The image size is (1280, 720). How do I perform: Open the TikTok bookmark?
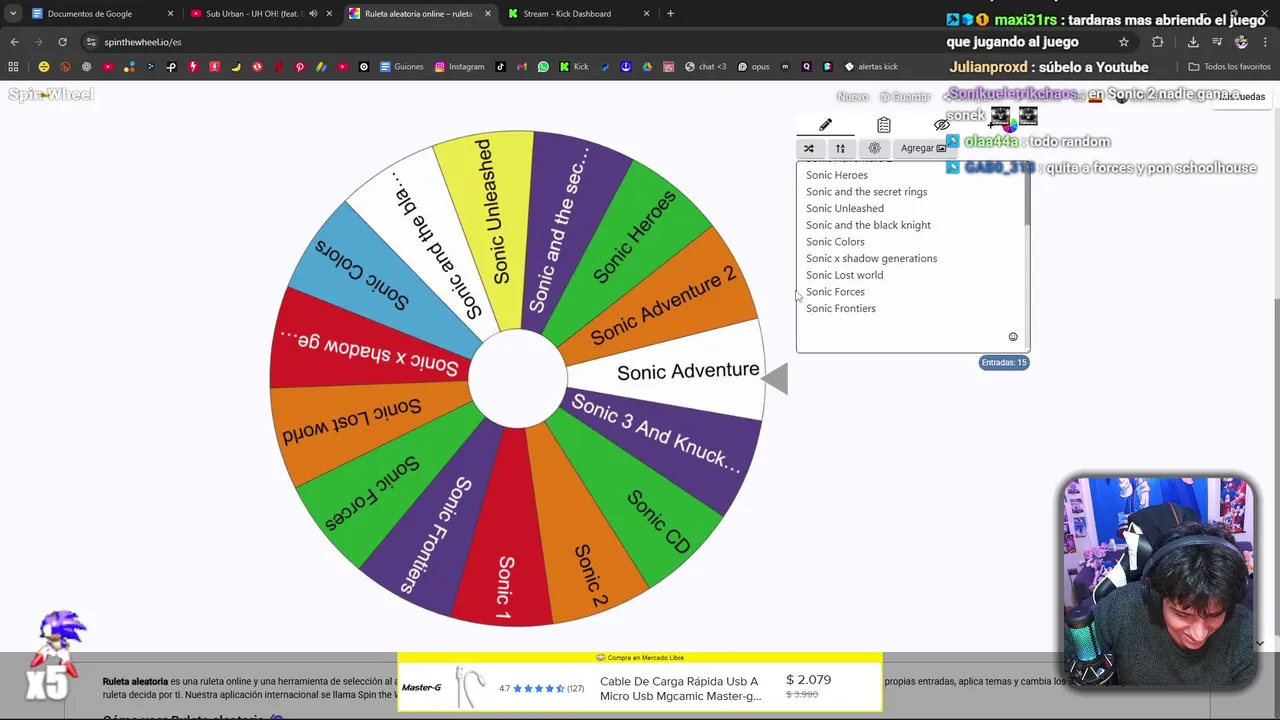pyautogui.click(x=500, y=67)
